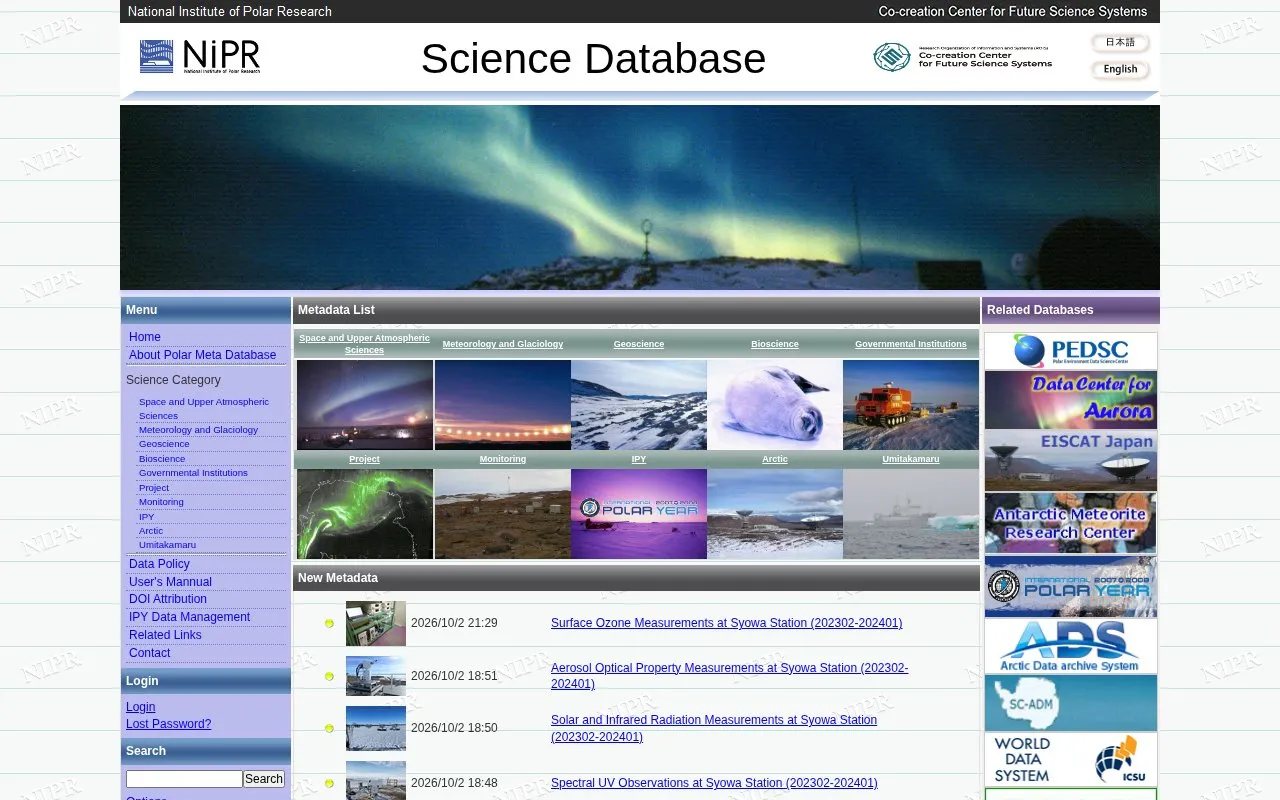Select Monitoring in the Science Category list

[x=161, y=502]
